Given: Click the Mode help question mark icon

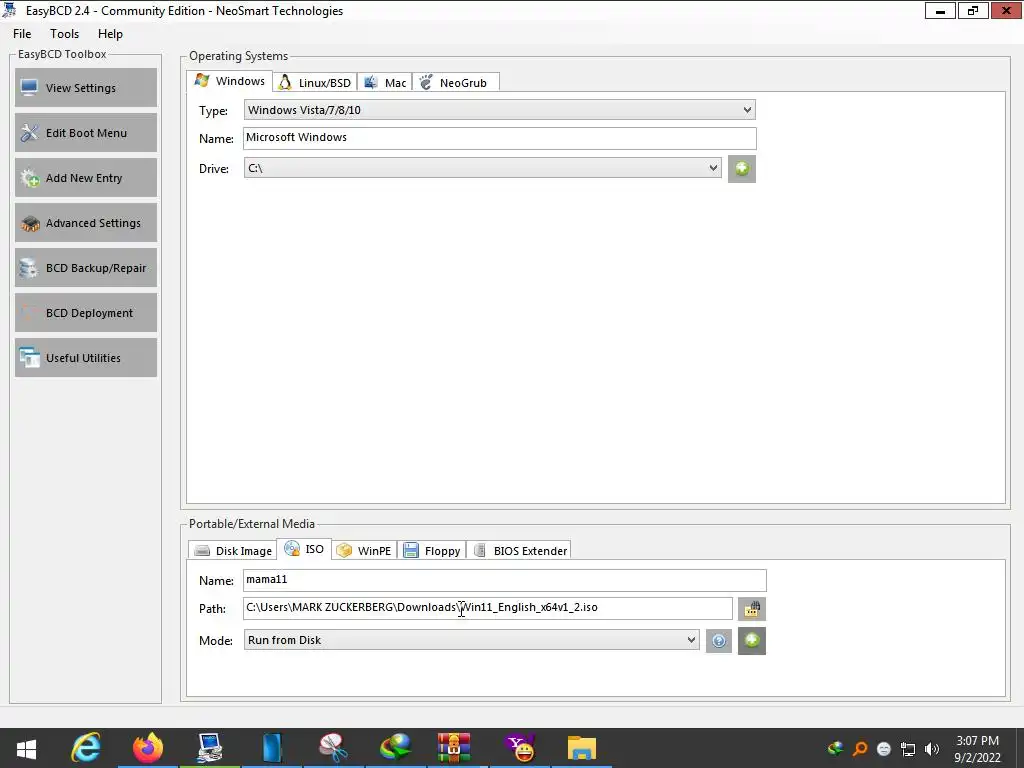Looking at the screenshot, I should pyautogui.click(x=718, y=641).
